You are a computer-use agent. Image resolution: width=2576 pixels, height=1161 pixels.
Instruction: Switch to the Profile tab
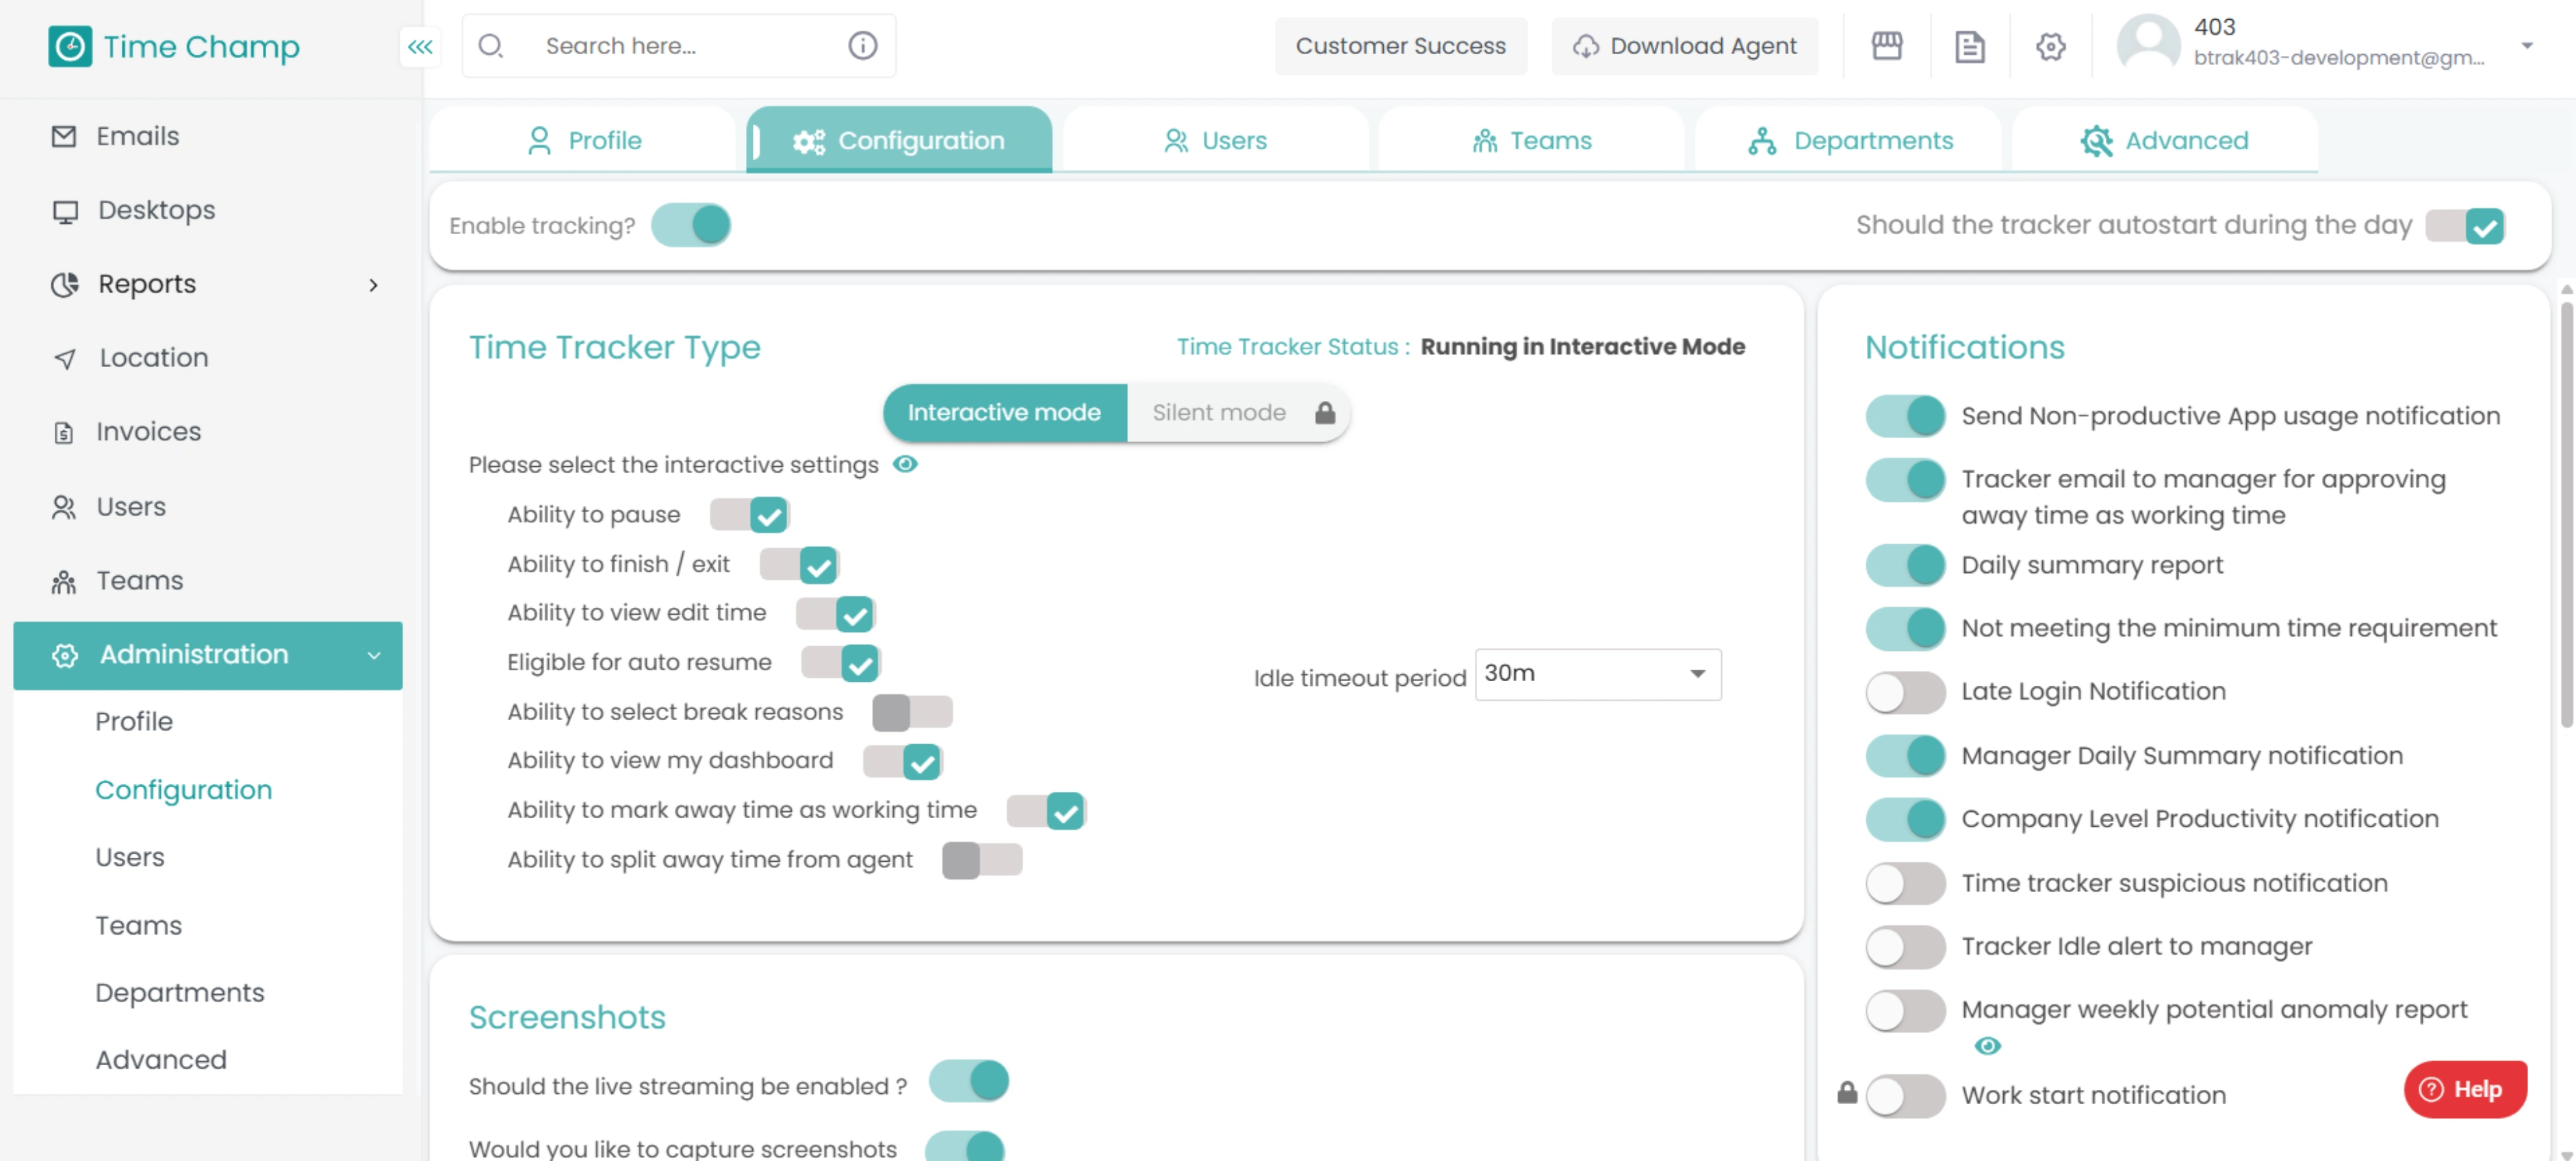584,141
